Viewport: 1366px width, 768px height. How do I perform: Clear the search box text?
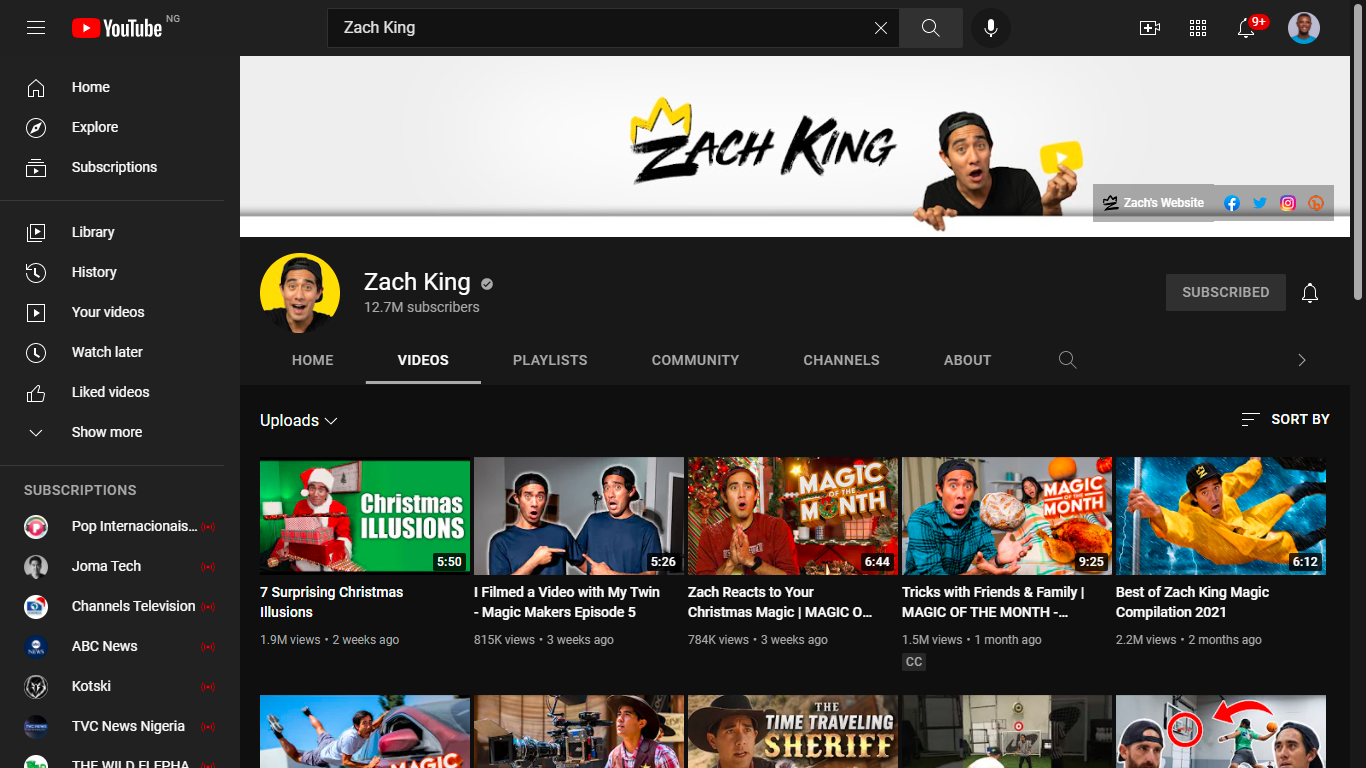[881, 28]
